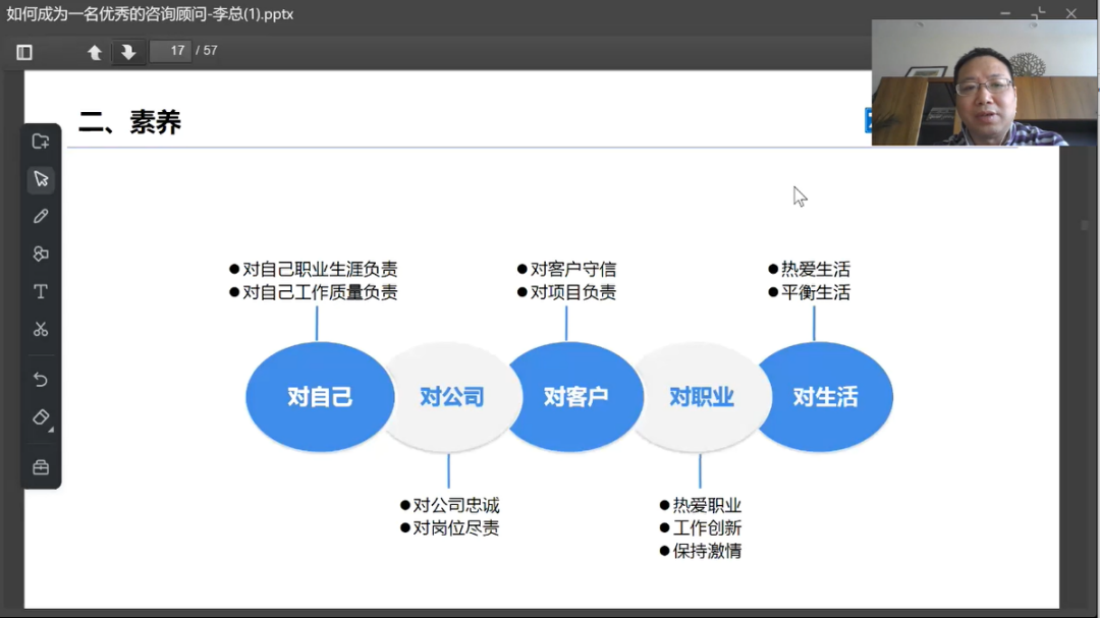Select the pen drawing tool
Image resolution: width=1100 pixels, height=618 pixels.
click(41, 216)
